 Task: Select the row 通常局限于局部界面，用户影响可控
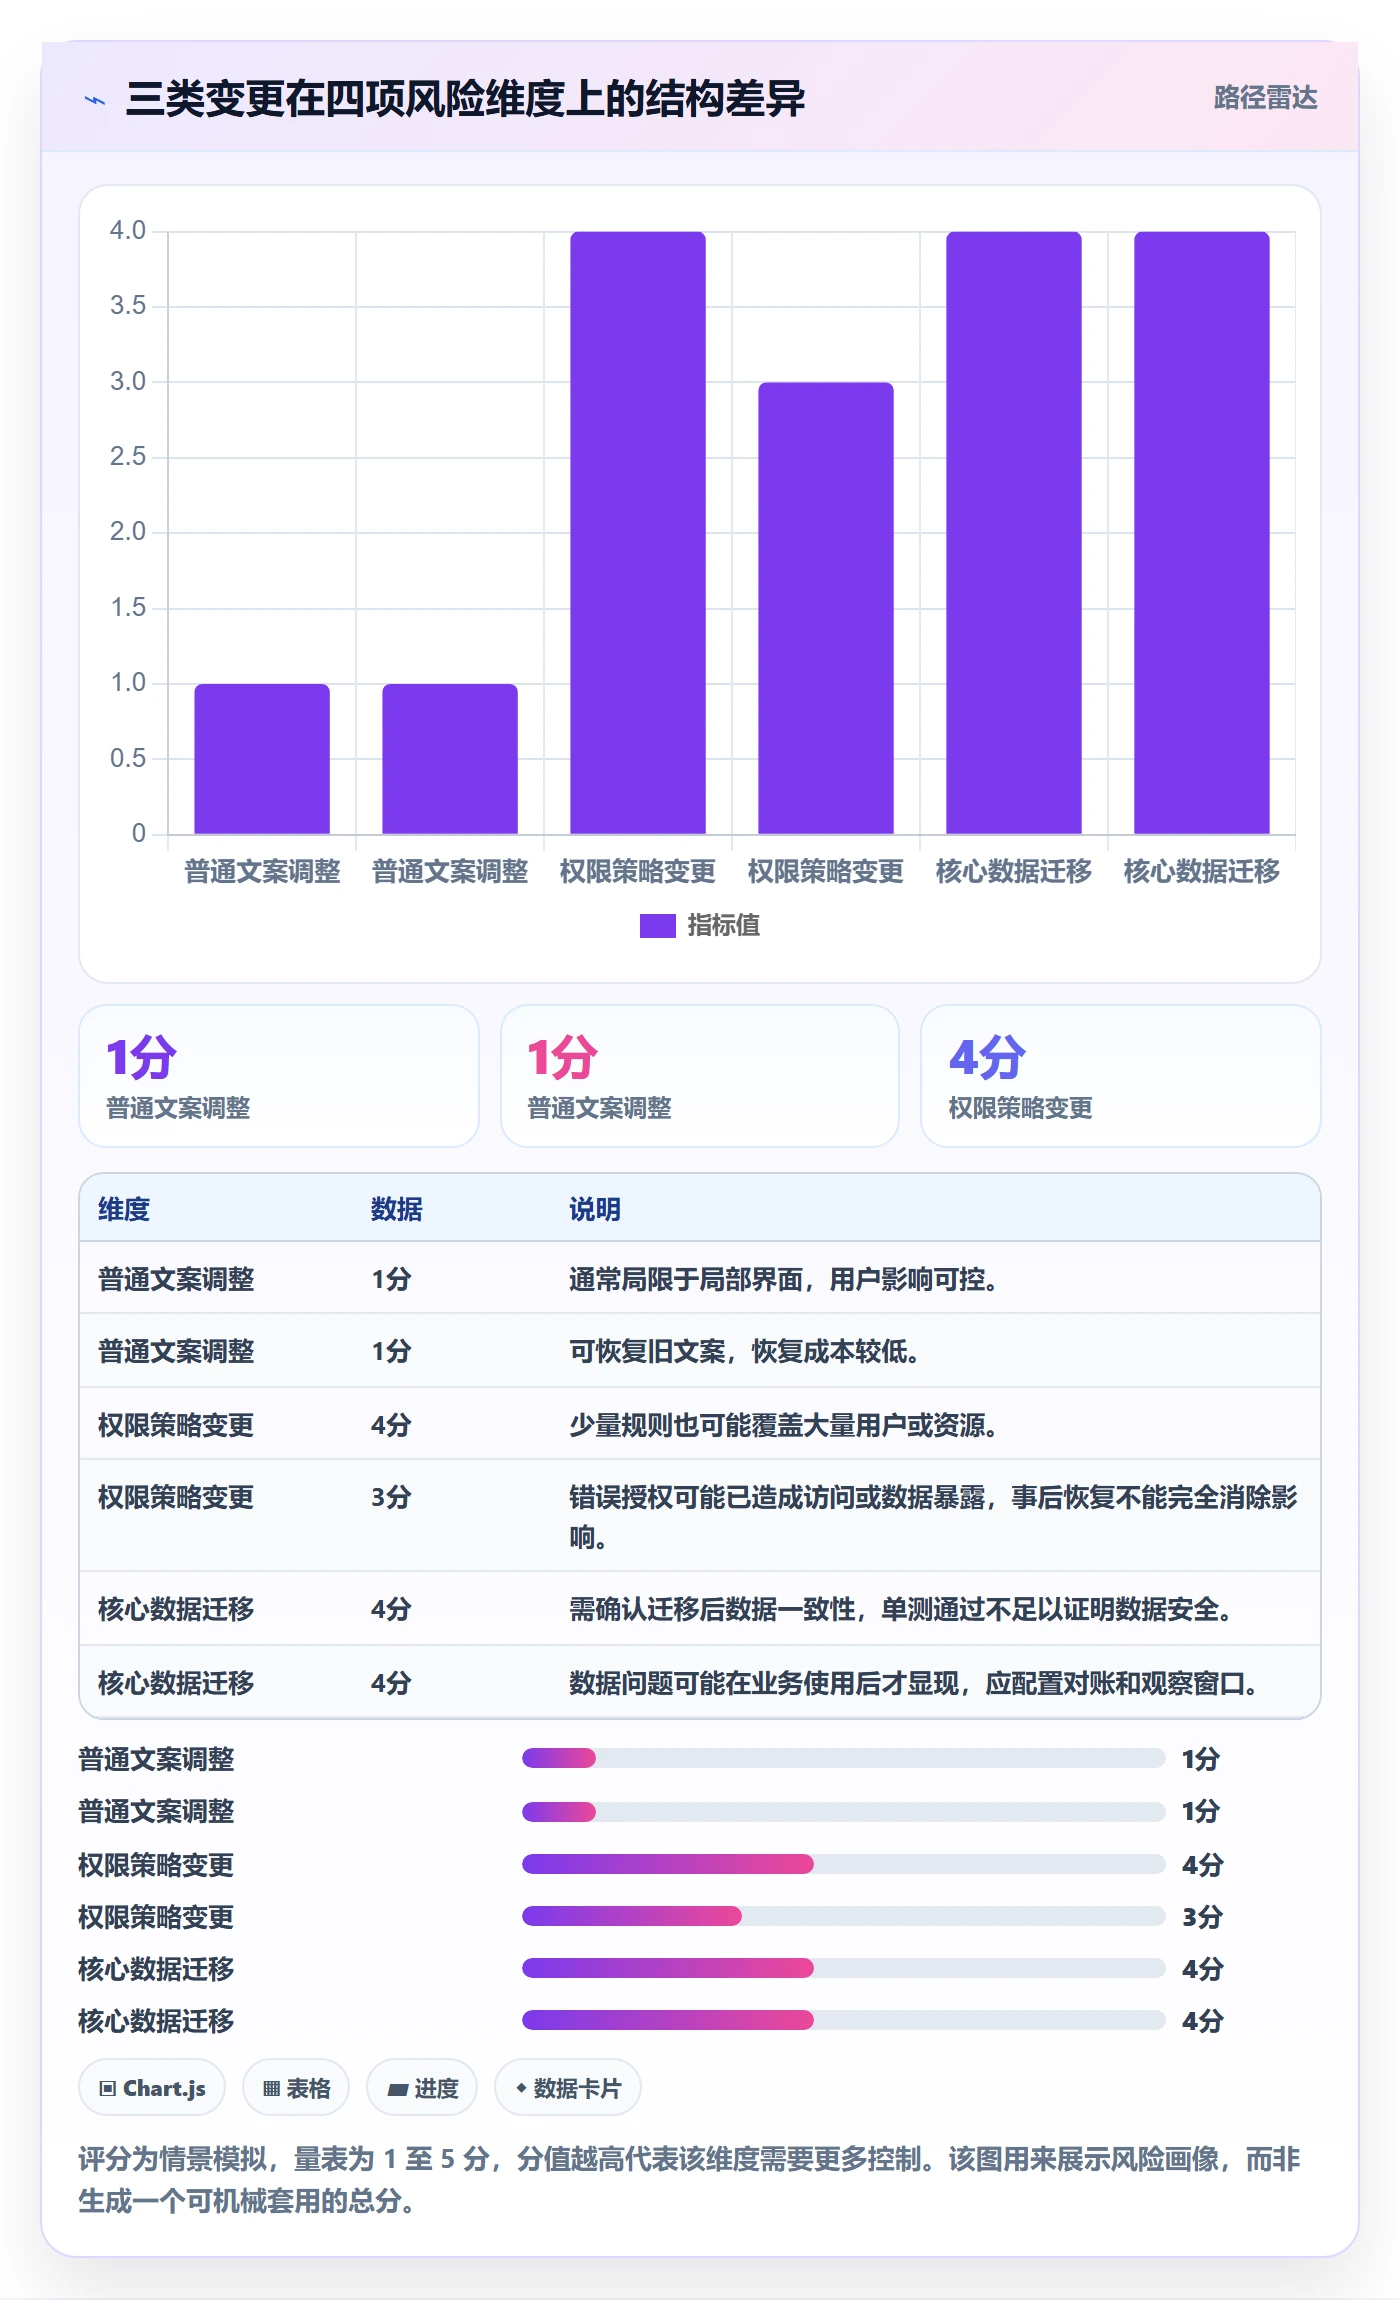pos(700,1278)
